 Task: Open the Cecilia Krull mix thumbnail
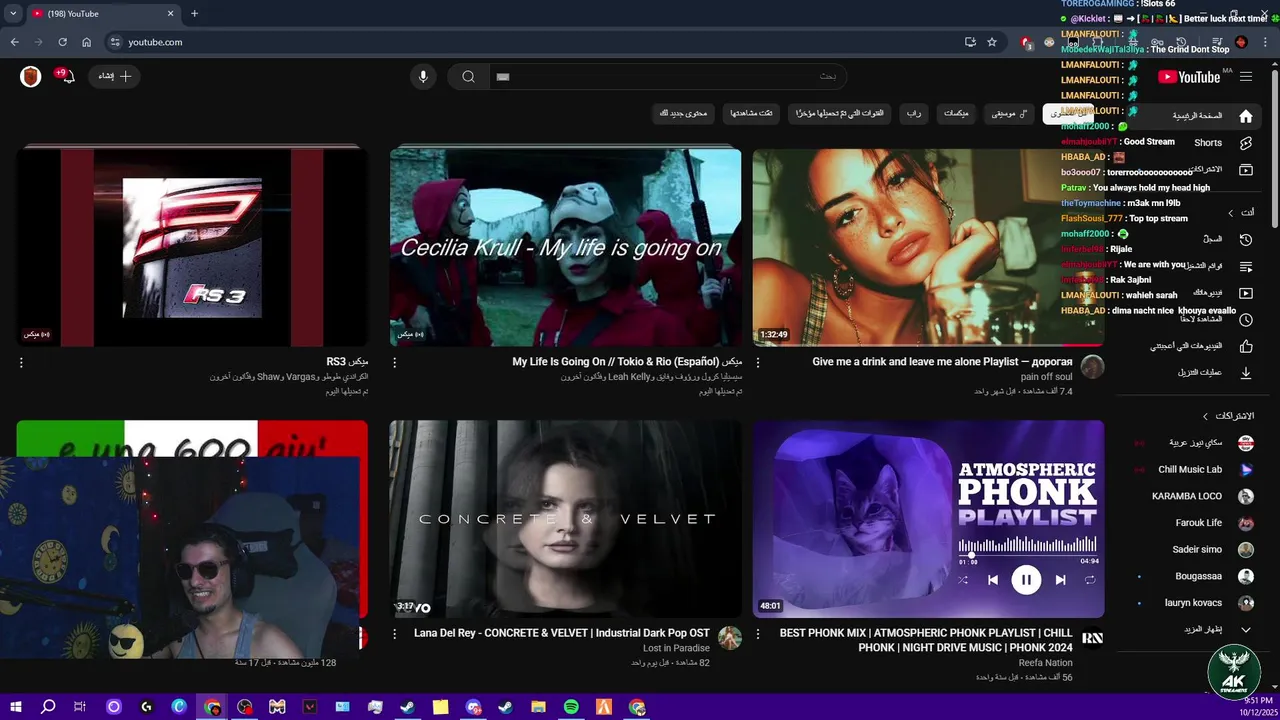[x=565, y=247]
